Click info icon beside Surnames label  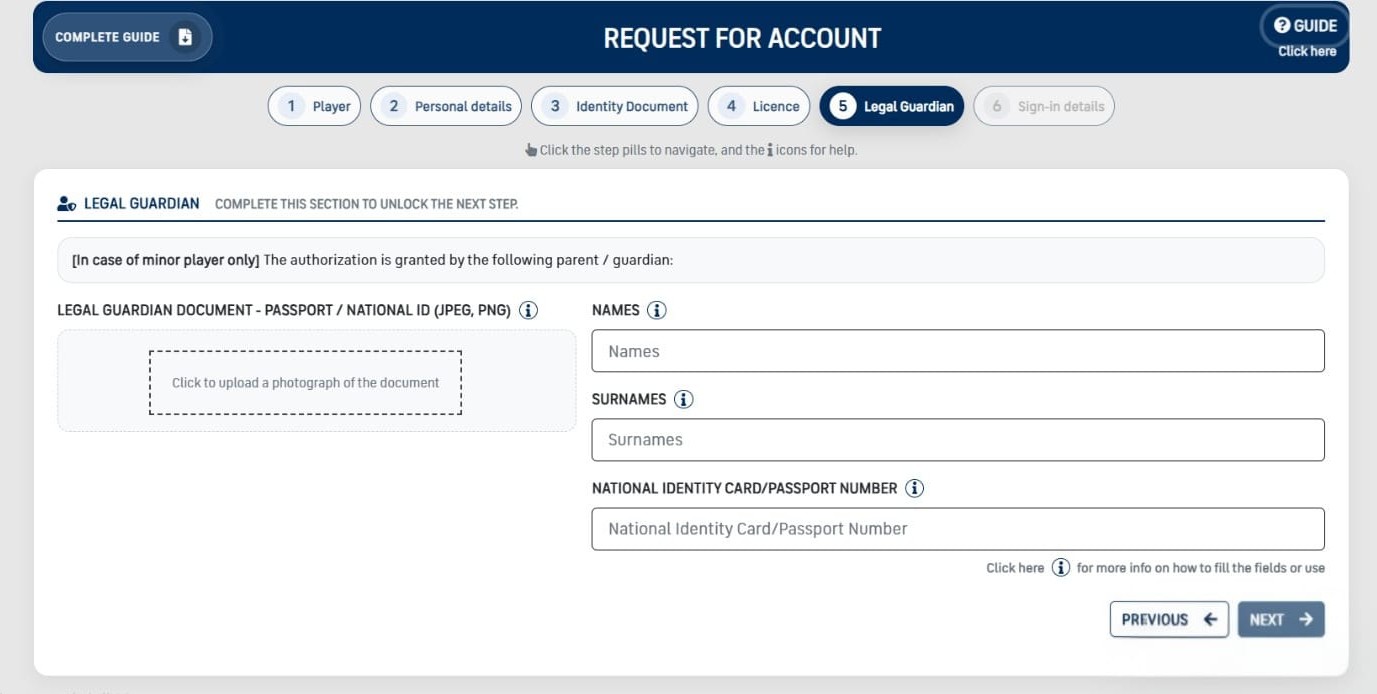(683, 399)
